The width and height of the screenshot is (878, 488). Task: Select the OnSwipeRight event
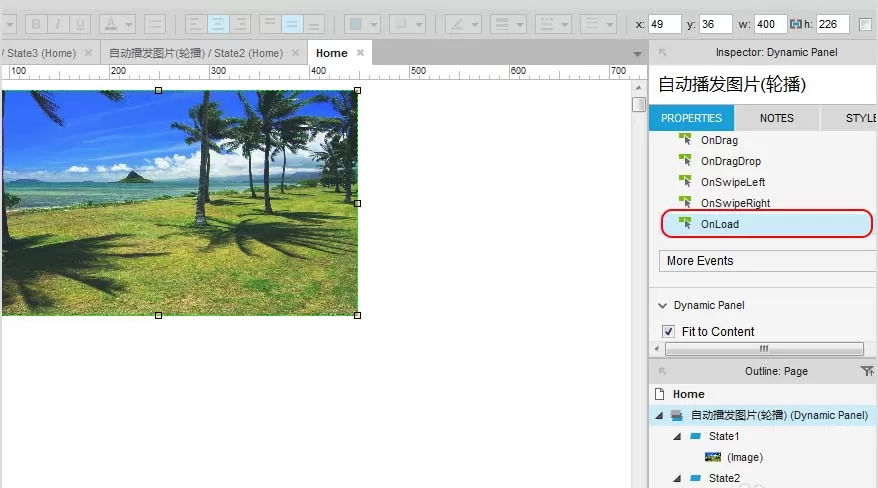coord(735,203)
